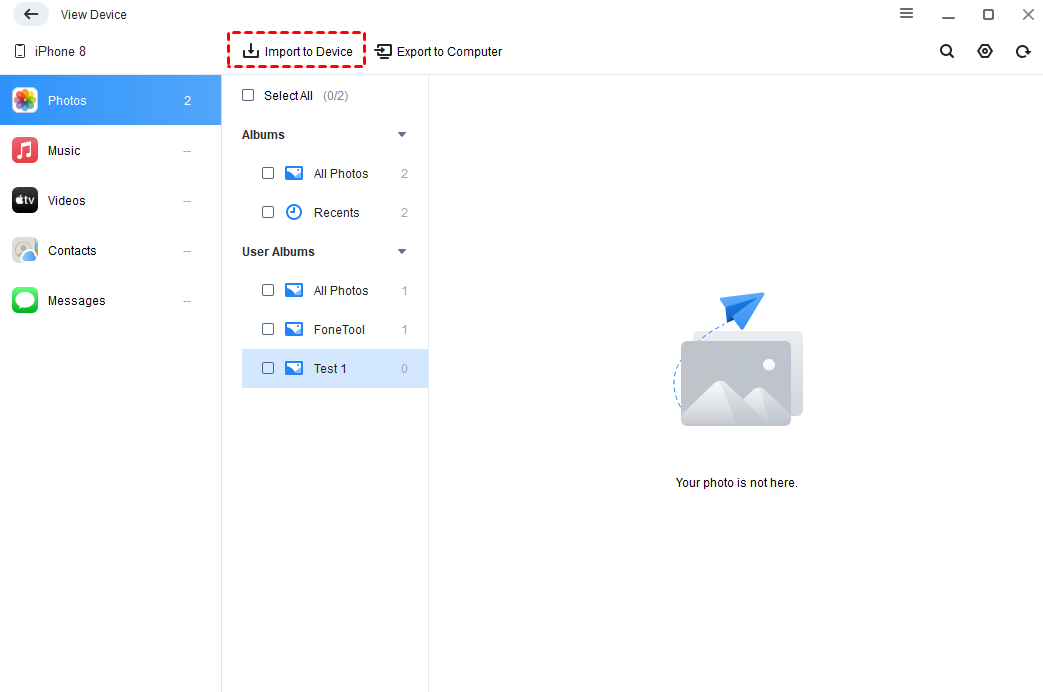Screen dimensions: 1043x692
Task: Check the Select All checkbox
Action: pos(248,96)
